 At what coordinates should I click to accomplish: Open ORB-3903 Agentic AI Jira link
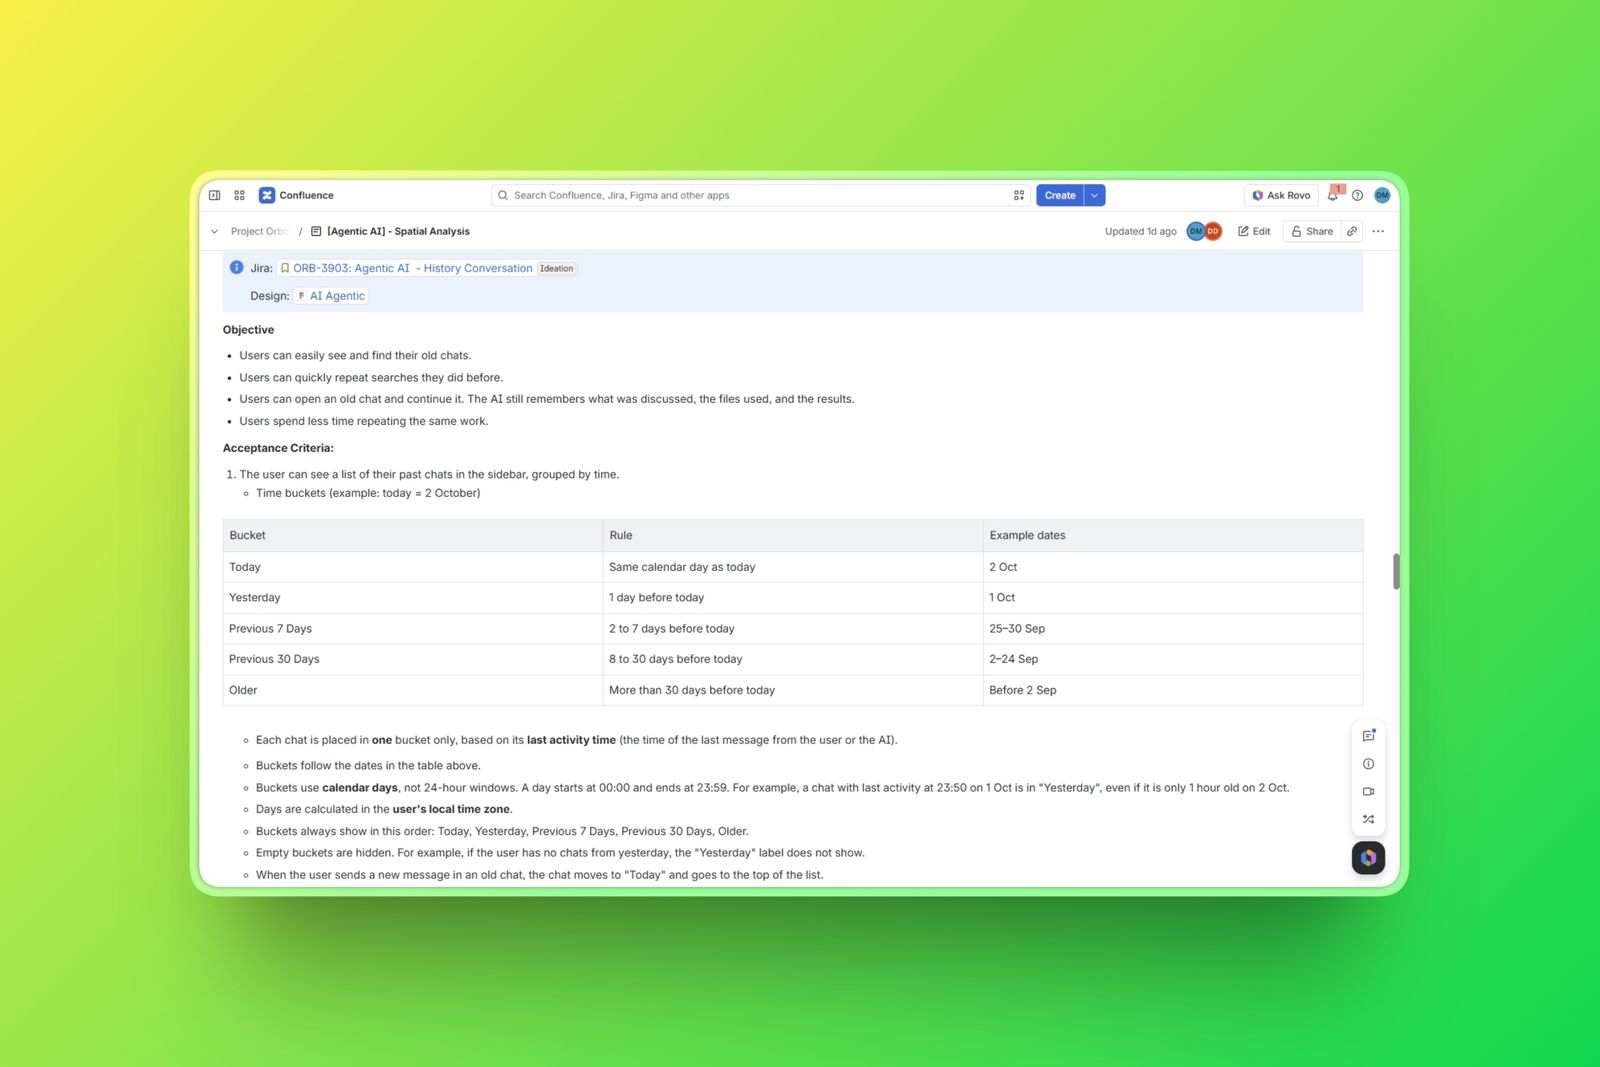(x=406, y=268)
